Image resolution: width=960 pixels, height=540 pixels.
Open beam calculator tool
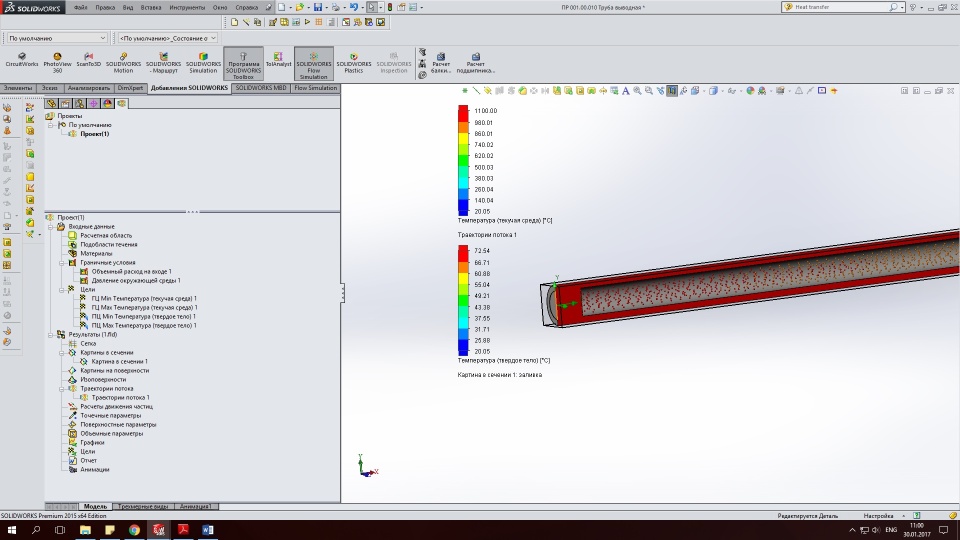pyautogui.click(x=441, y=63)
